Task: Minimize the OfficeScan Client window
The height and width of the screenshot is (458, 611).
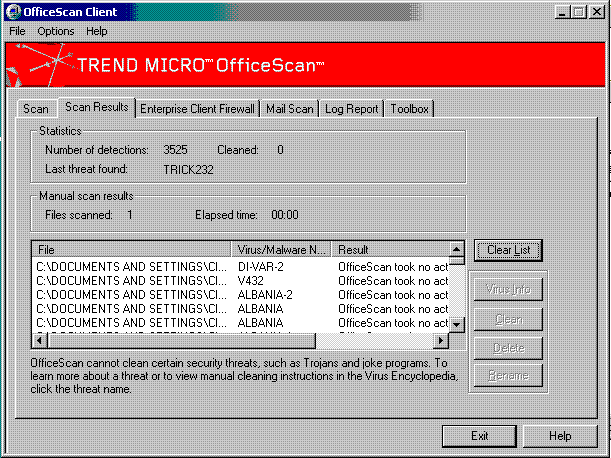Action: tap(562, 12)
